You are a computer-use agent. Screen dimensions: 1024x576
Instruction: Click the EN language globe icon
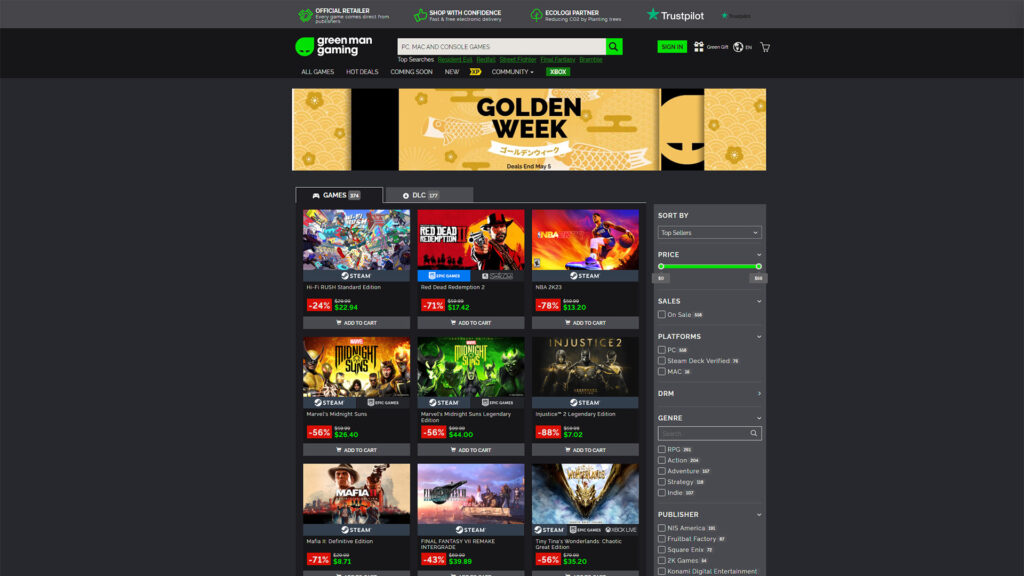[x=739, y=46]
